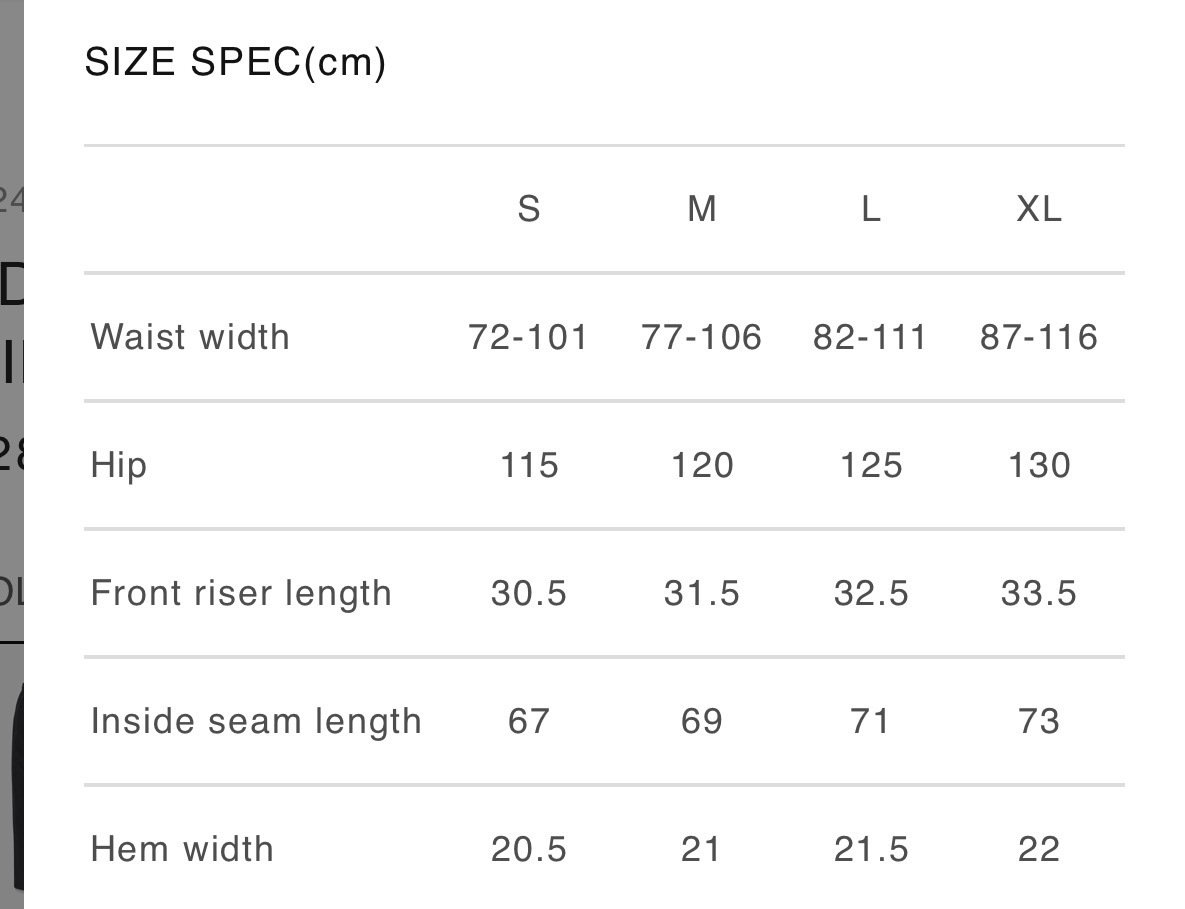Click waist width value 72-101

528,337
